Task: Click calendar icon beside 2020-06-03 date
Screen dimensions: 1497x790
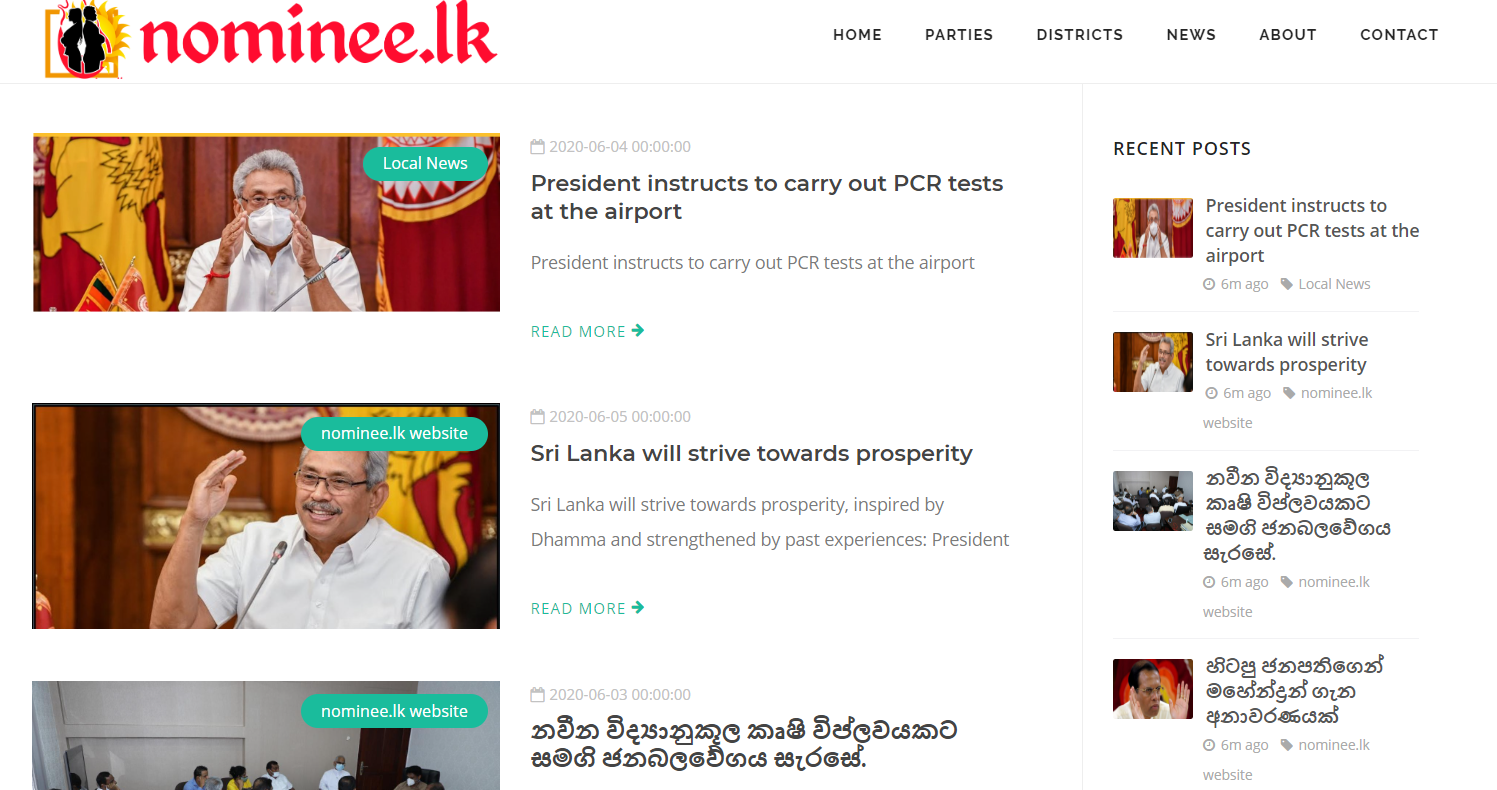Action: [x=538, y=695]
